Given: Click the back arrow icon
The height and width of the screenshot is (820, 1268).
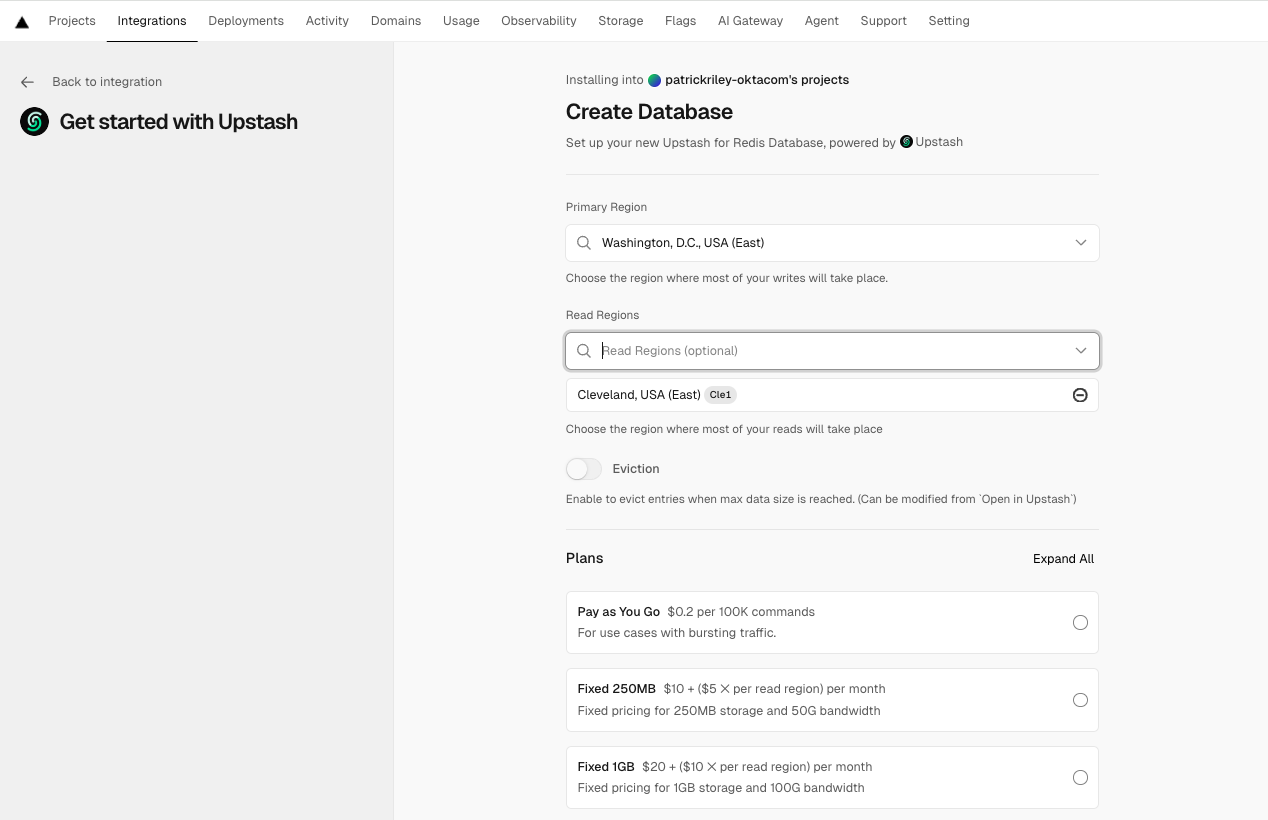Looking at the screenshot, I should click(x=28, y=82).
